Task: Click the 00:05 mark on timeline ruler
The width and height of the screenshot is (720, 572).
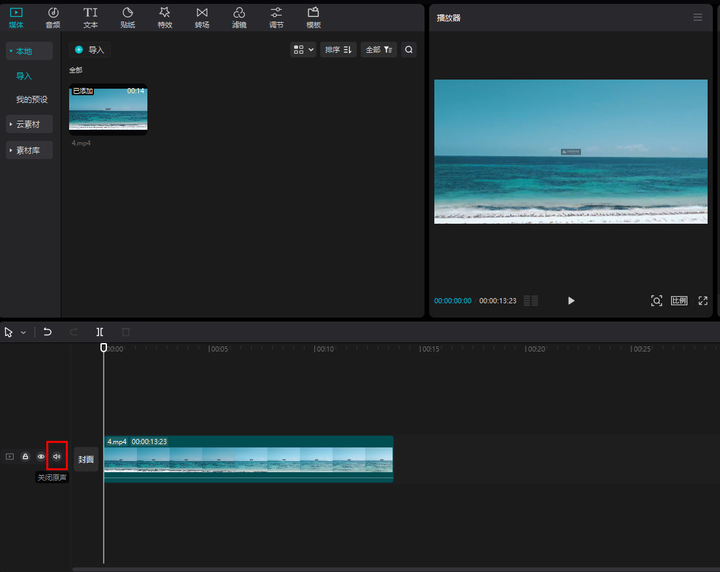Action: coord(218,349)
